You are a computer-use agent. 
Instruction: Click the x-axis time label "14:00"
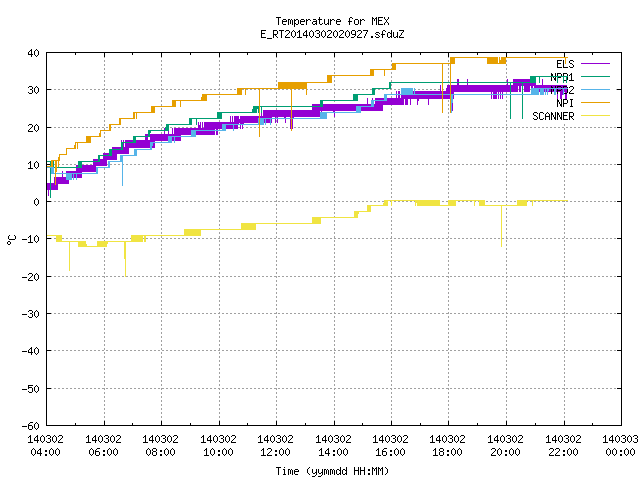coord(333,452)
